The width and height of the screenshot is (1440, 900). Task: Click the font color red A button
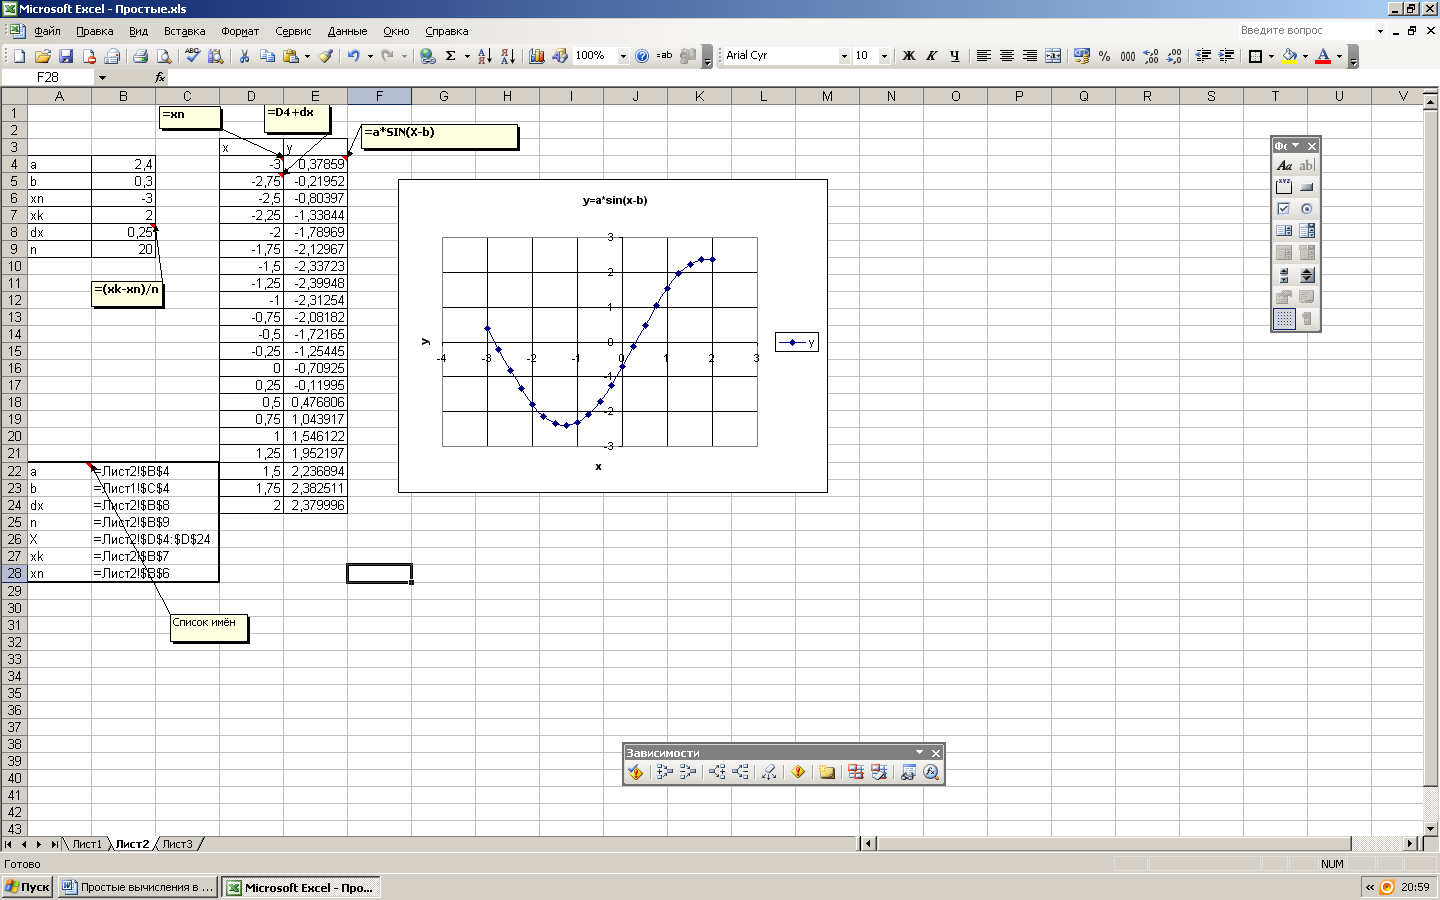1323,56
